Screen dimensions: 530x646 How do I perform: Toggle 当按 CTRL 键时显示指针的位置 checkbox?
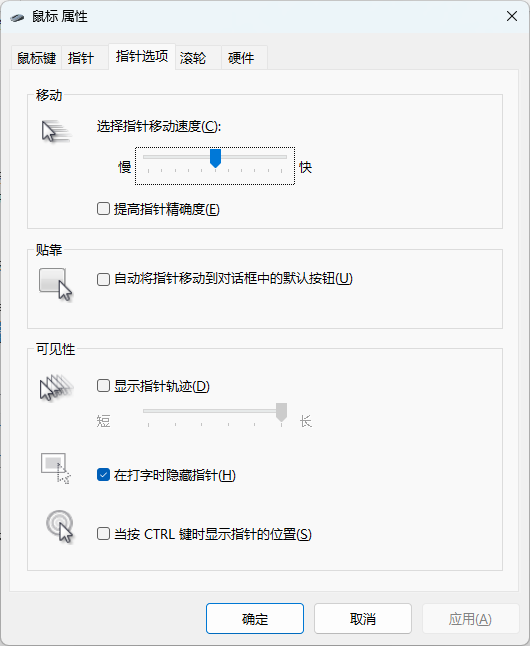click(x=103, y=534)
